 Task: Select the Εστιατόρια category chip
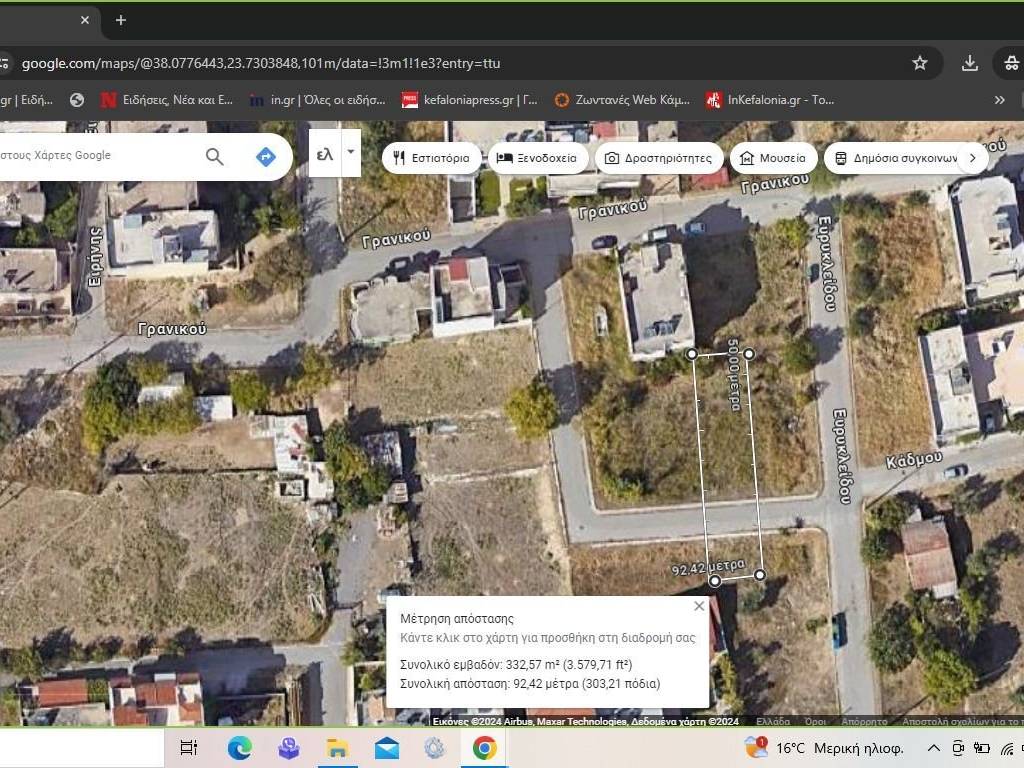[432, 158]
